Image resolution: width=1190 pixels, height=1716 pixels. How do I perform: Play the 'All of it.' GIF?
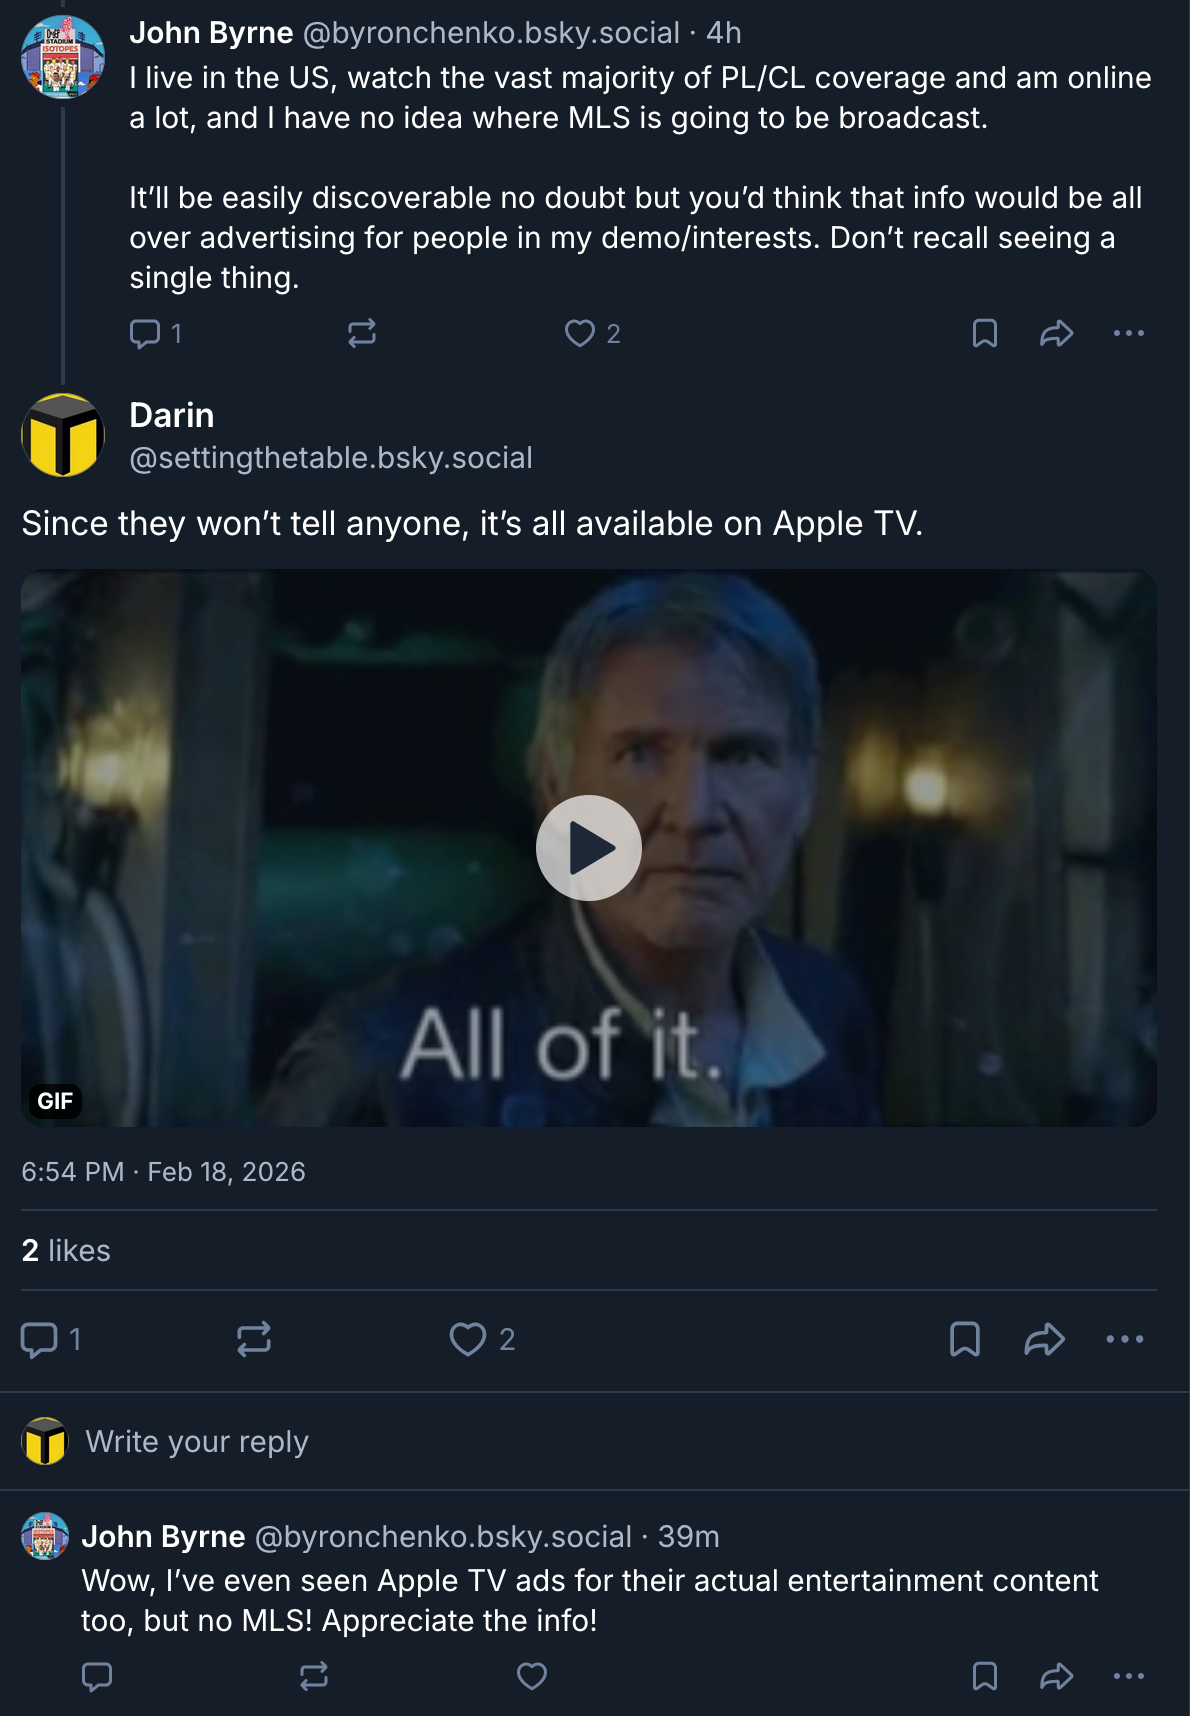click(589, 848)
